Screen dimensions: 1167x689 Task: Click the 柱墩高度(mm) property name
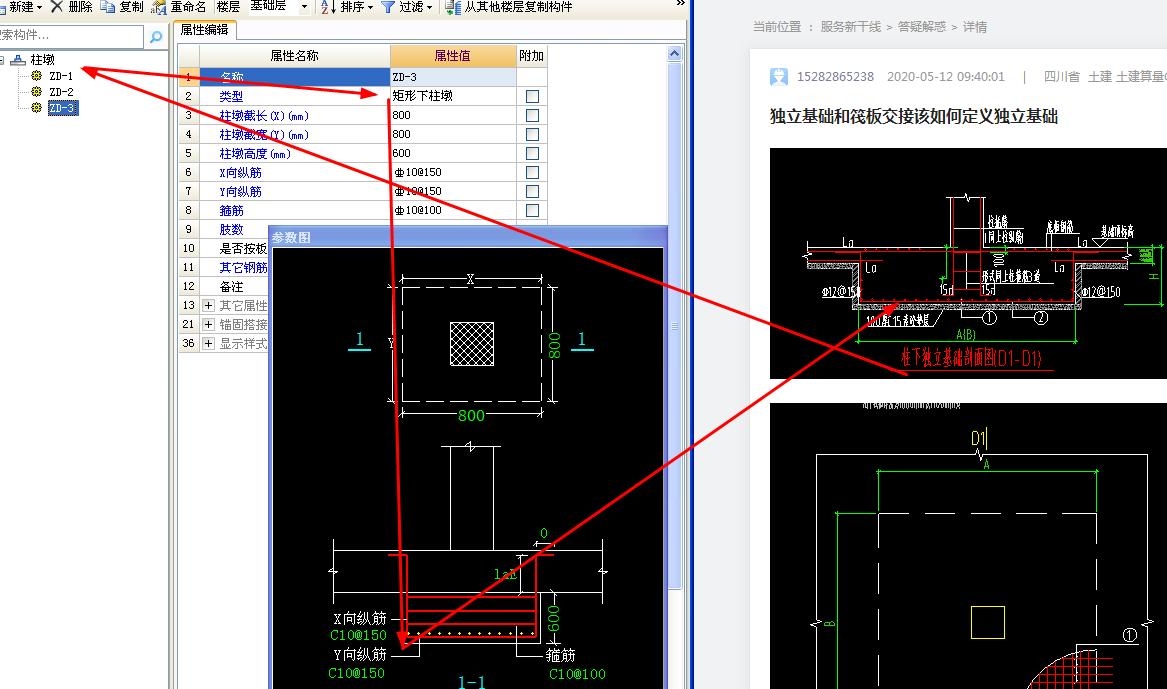coord(255,154)
